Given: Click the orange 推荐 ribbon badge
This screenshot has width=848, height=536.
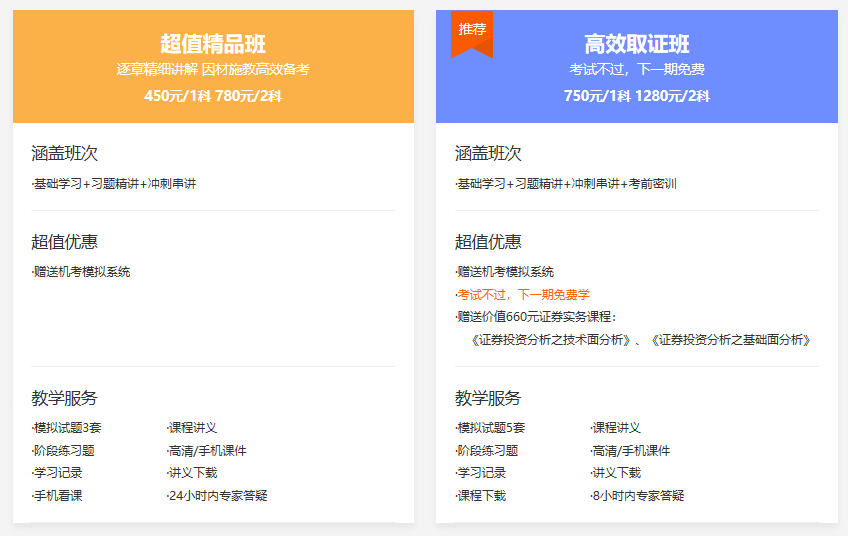Looking at the screenshot, I should (472, 30).
